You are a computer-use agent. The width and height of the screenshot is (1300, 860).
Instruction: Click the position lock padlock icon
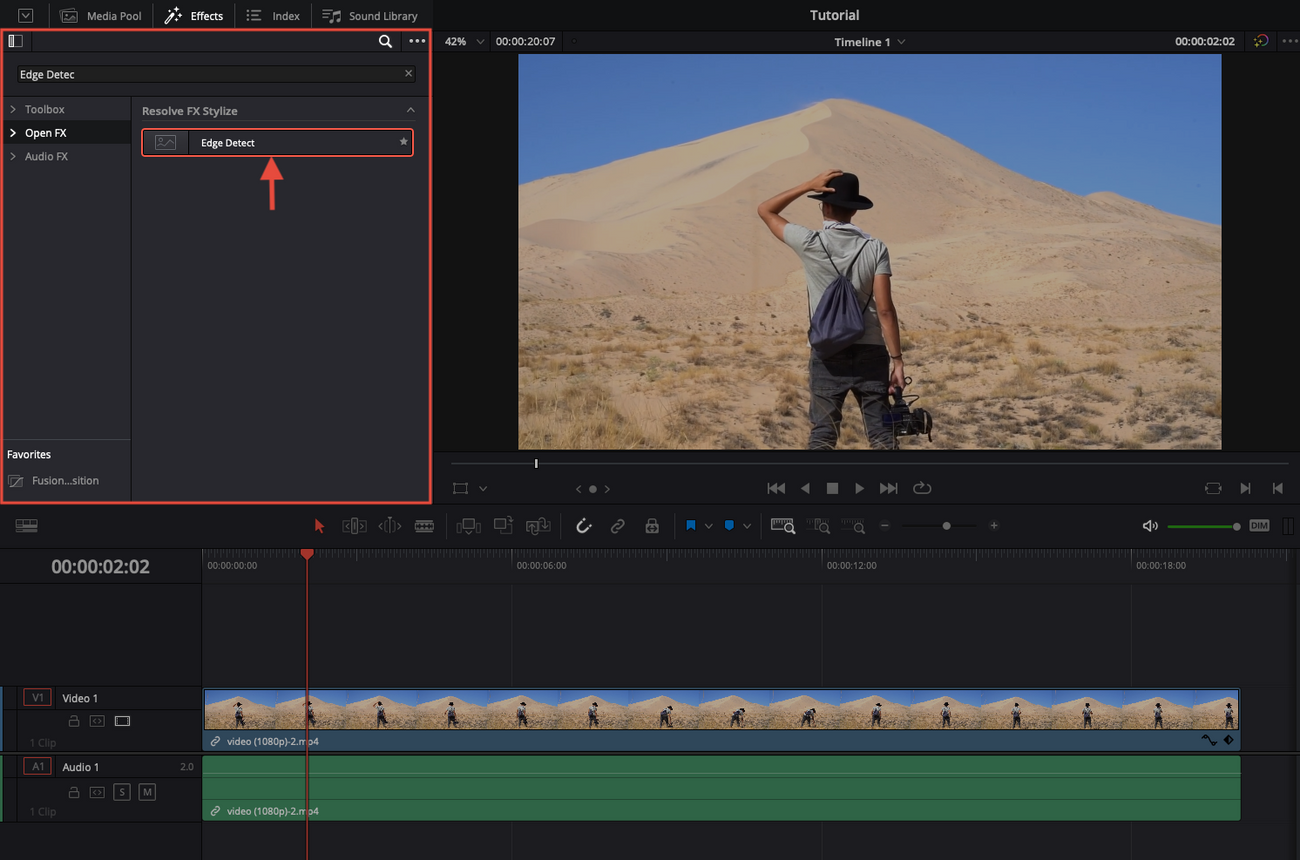point(652,526)
